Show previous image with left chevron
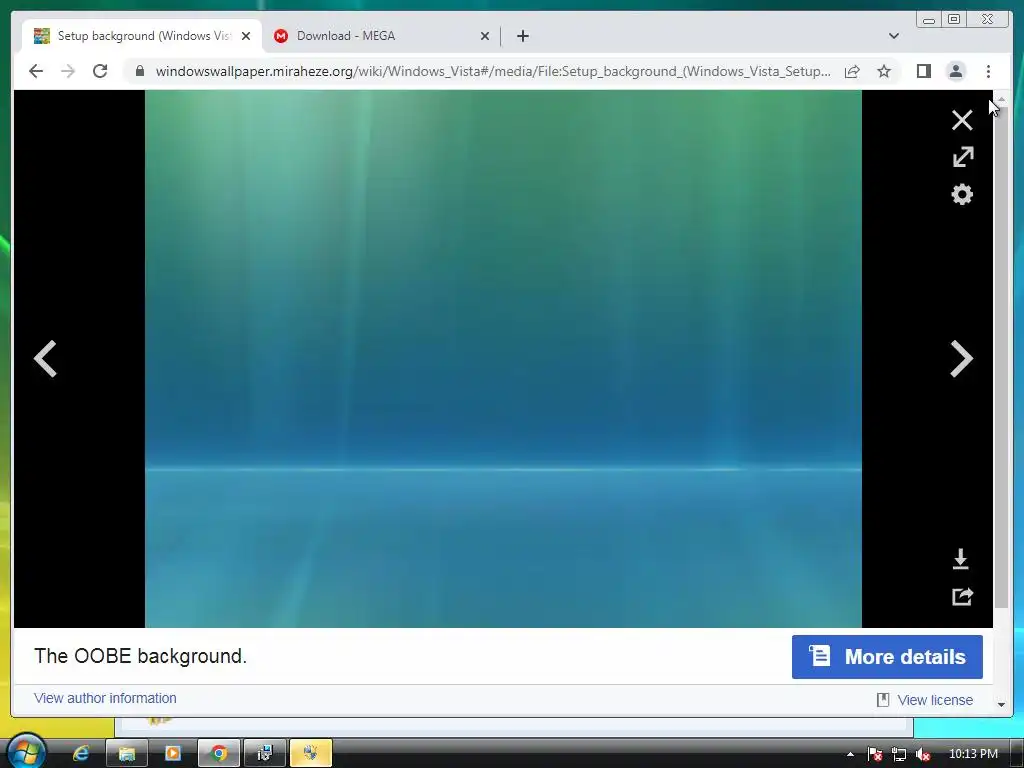This screenshot has width=1024, height=768. [45, 359]
